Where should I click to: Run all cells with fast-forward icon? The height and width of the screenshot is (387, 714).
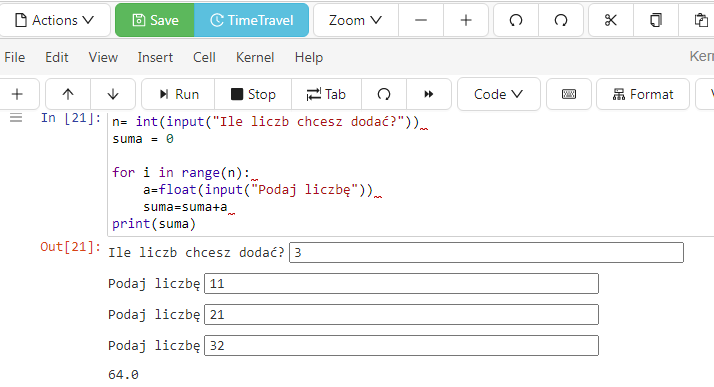[428, 94]
